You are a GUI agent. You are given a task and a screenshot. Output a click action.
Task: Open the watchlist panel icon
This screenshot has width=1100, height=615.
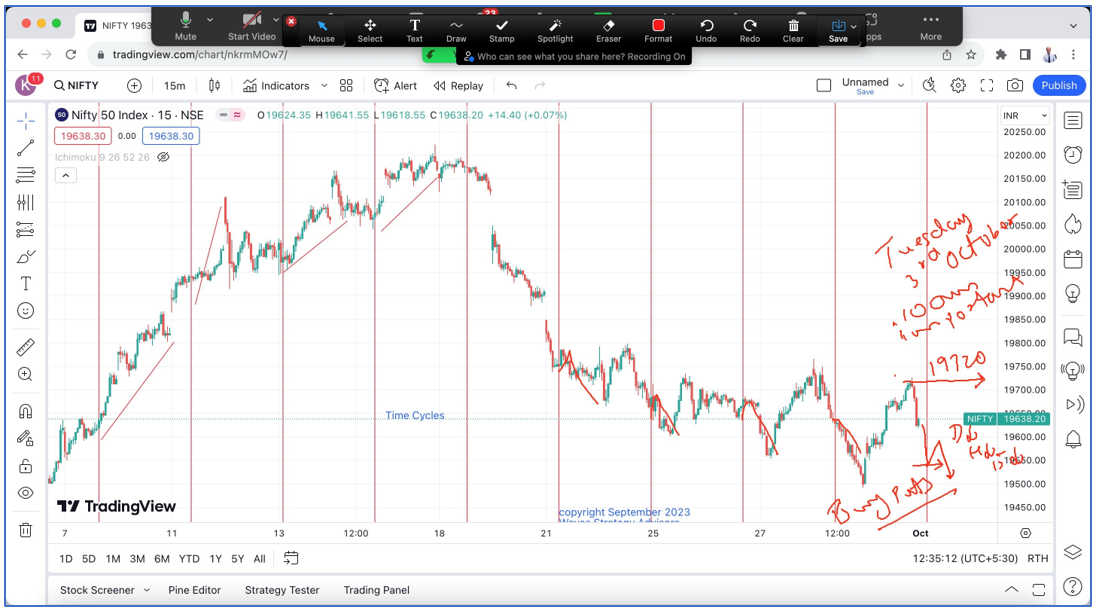click(x=1073, y=121)
